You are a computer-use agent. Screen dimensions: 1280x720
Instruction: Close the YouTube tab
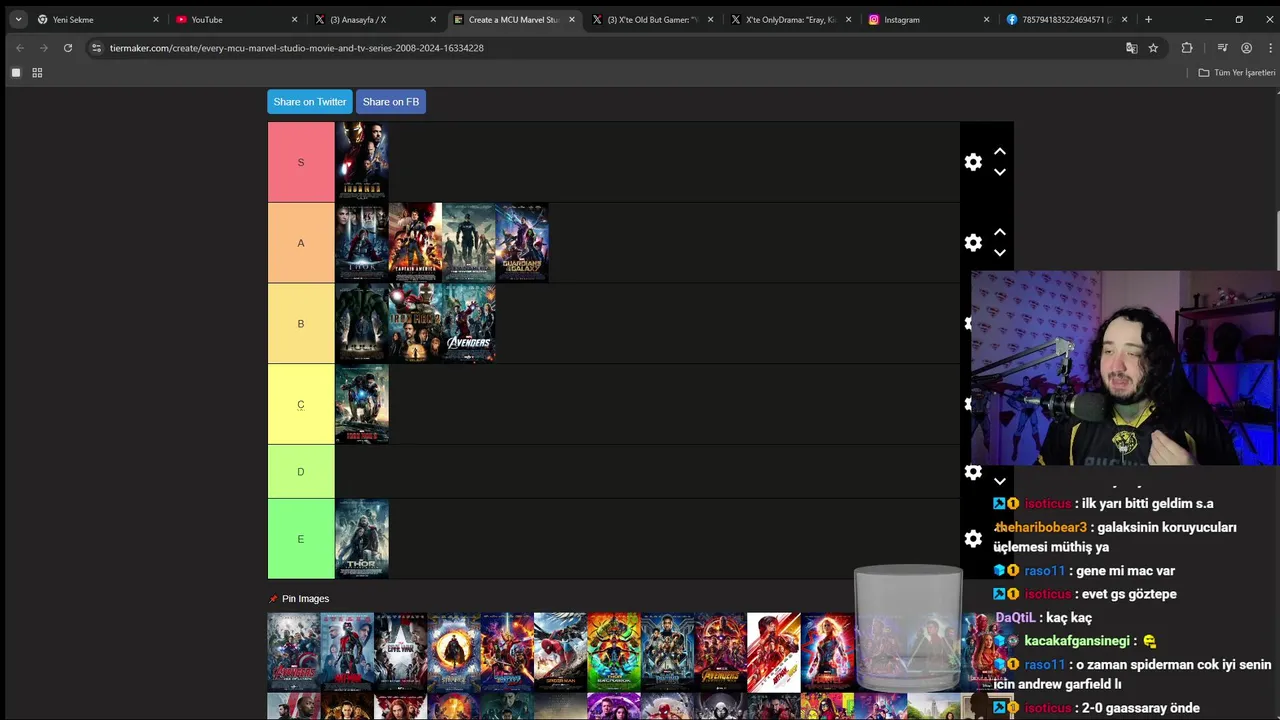coord(294,19)
